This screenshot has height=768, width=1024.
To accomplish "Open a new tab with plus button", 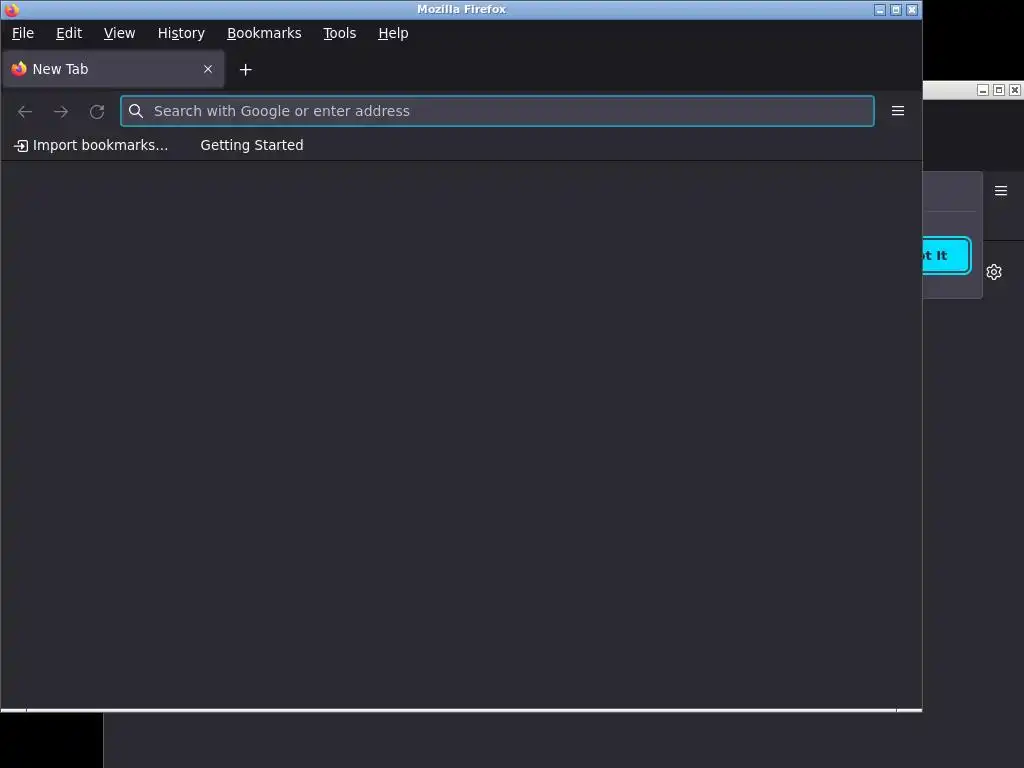I will pos(246,70).
